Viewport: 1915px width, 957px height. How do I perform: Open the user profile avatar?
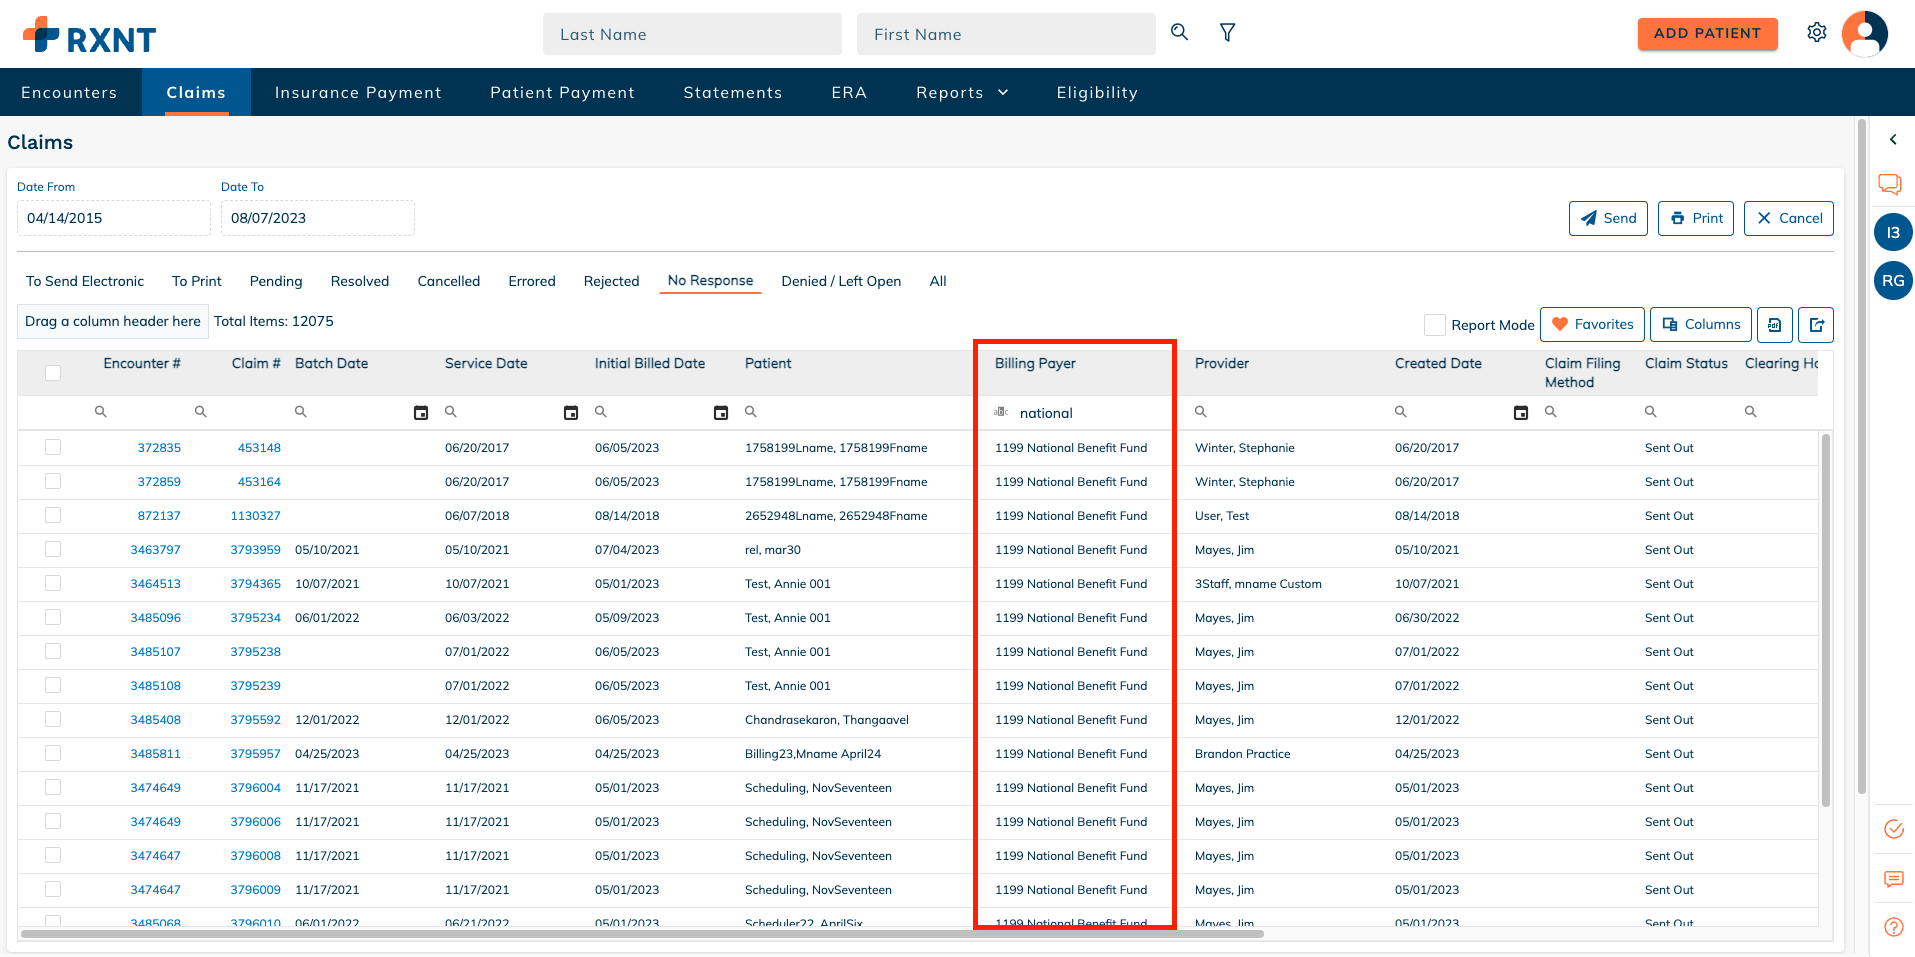(x=1865, y=33)
